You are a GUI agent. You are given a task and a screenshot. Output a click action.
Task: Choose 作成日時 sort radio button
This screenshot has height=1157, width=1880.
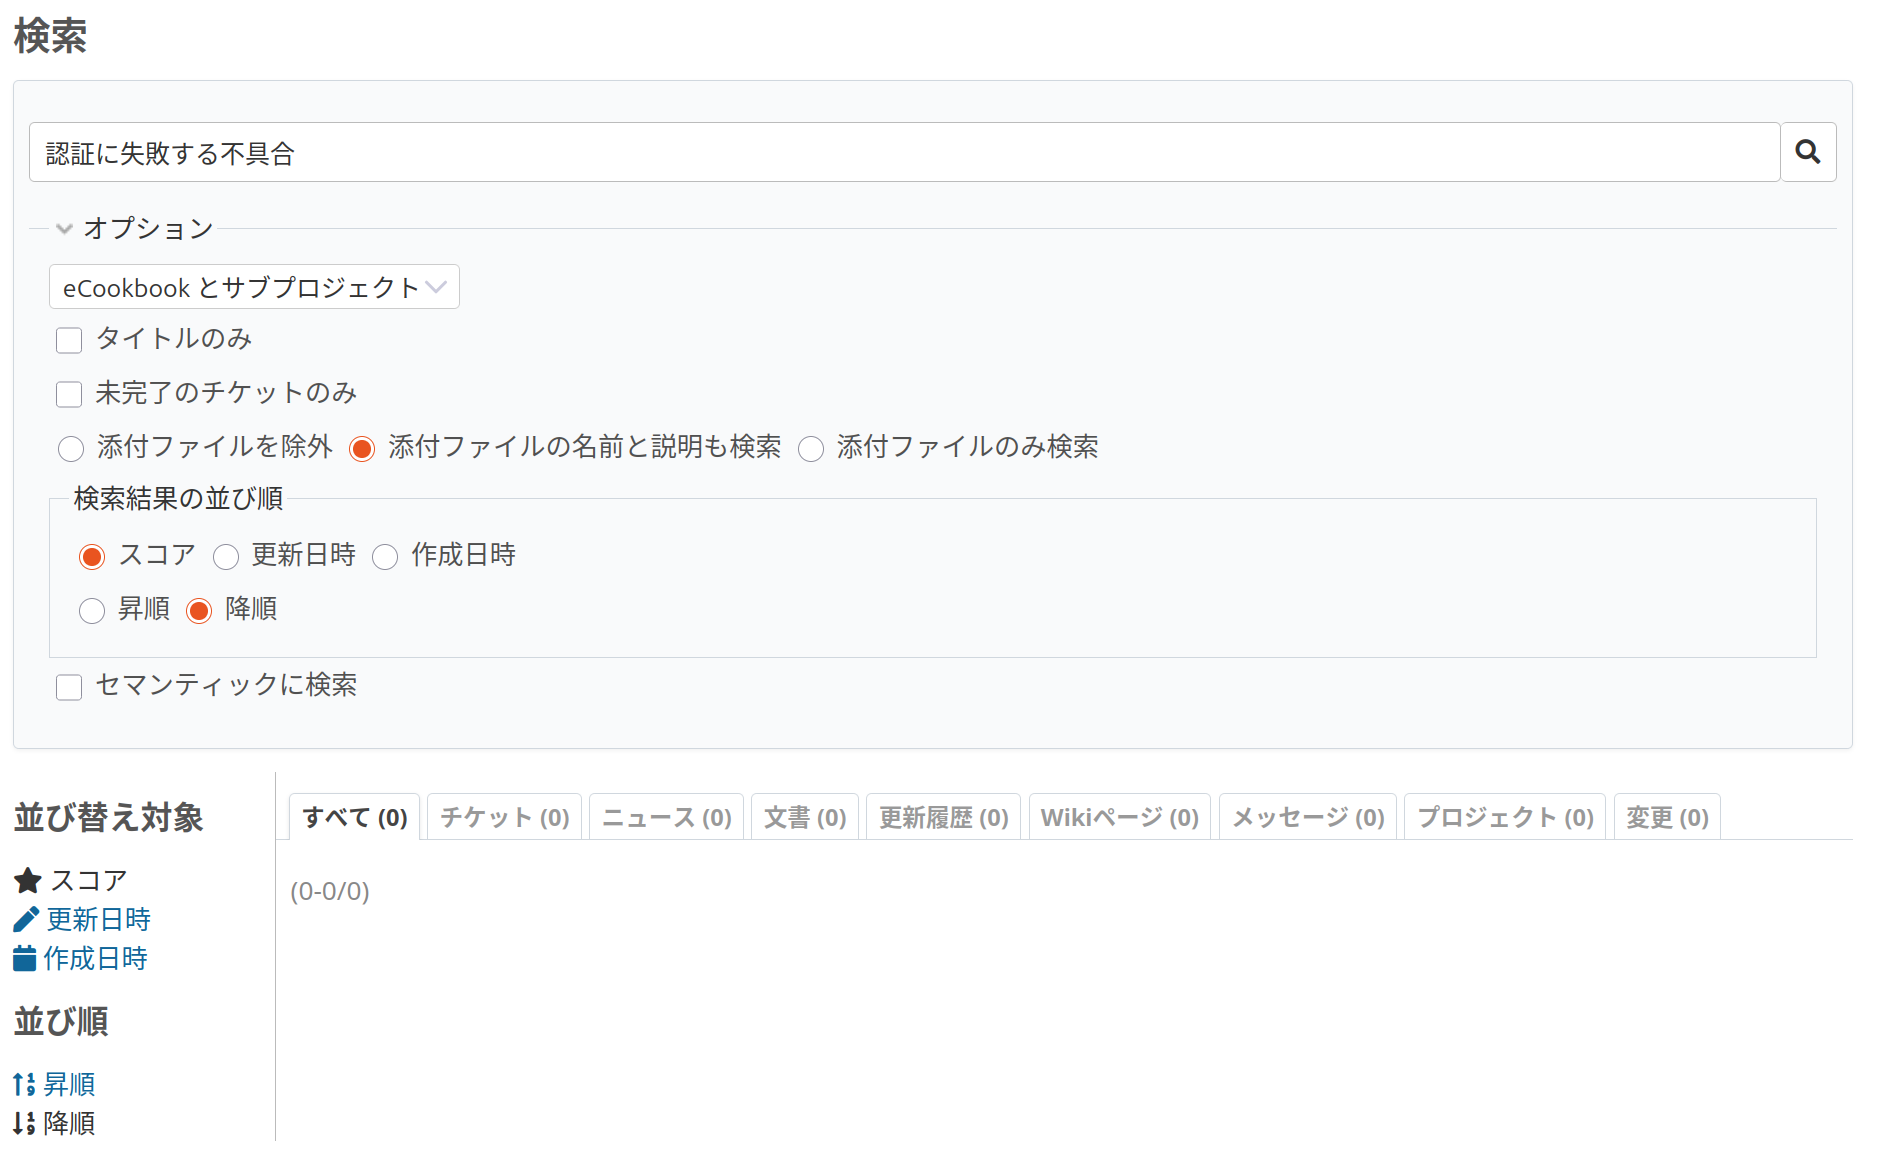pos(385,557)
